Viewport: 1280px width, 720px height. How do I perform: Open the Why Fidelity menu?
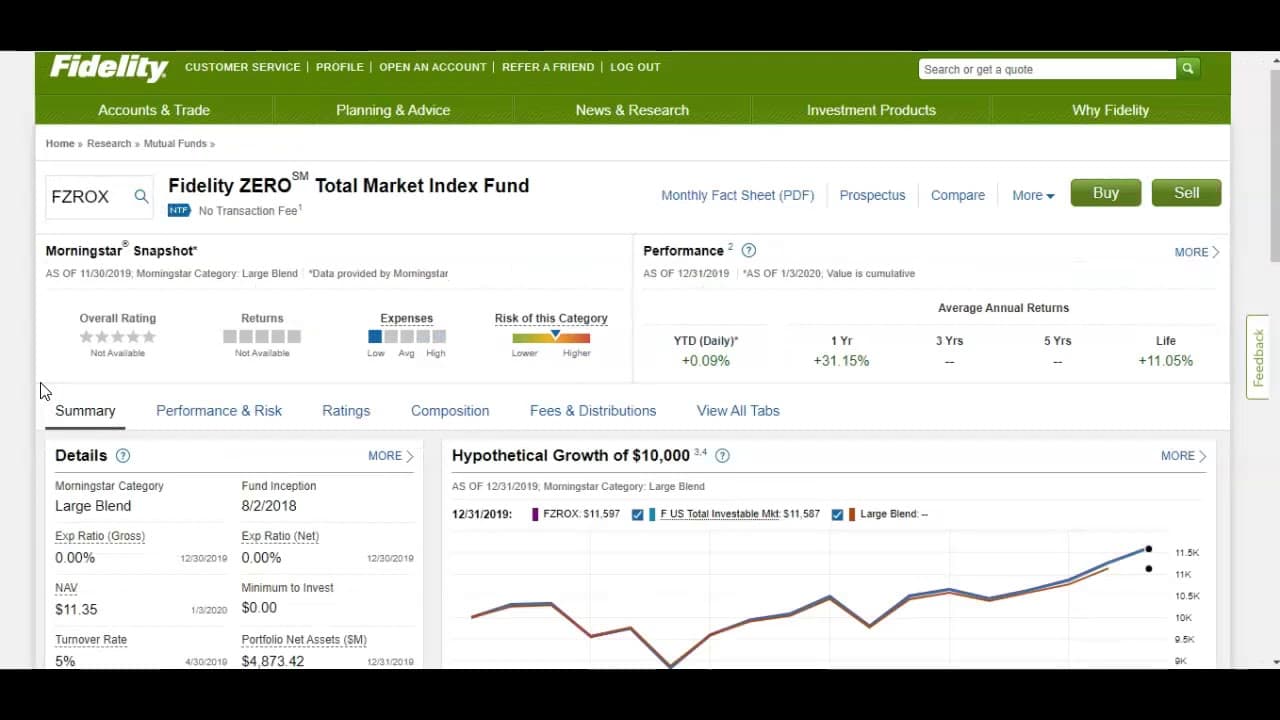point(1110,110)
